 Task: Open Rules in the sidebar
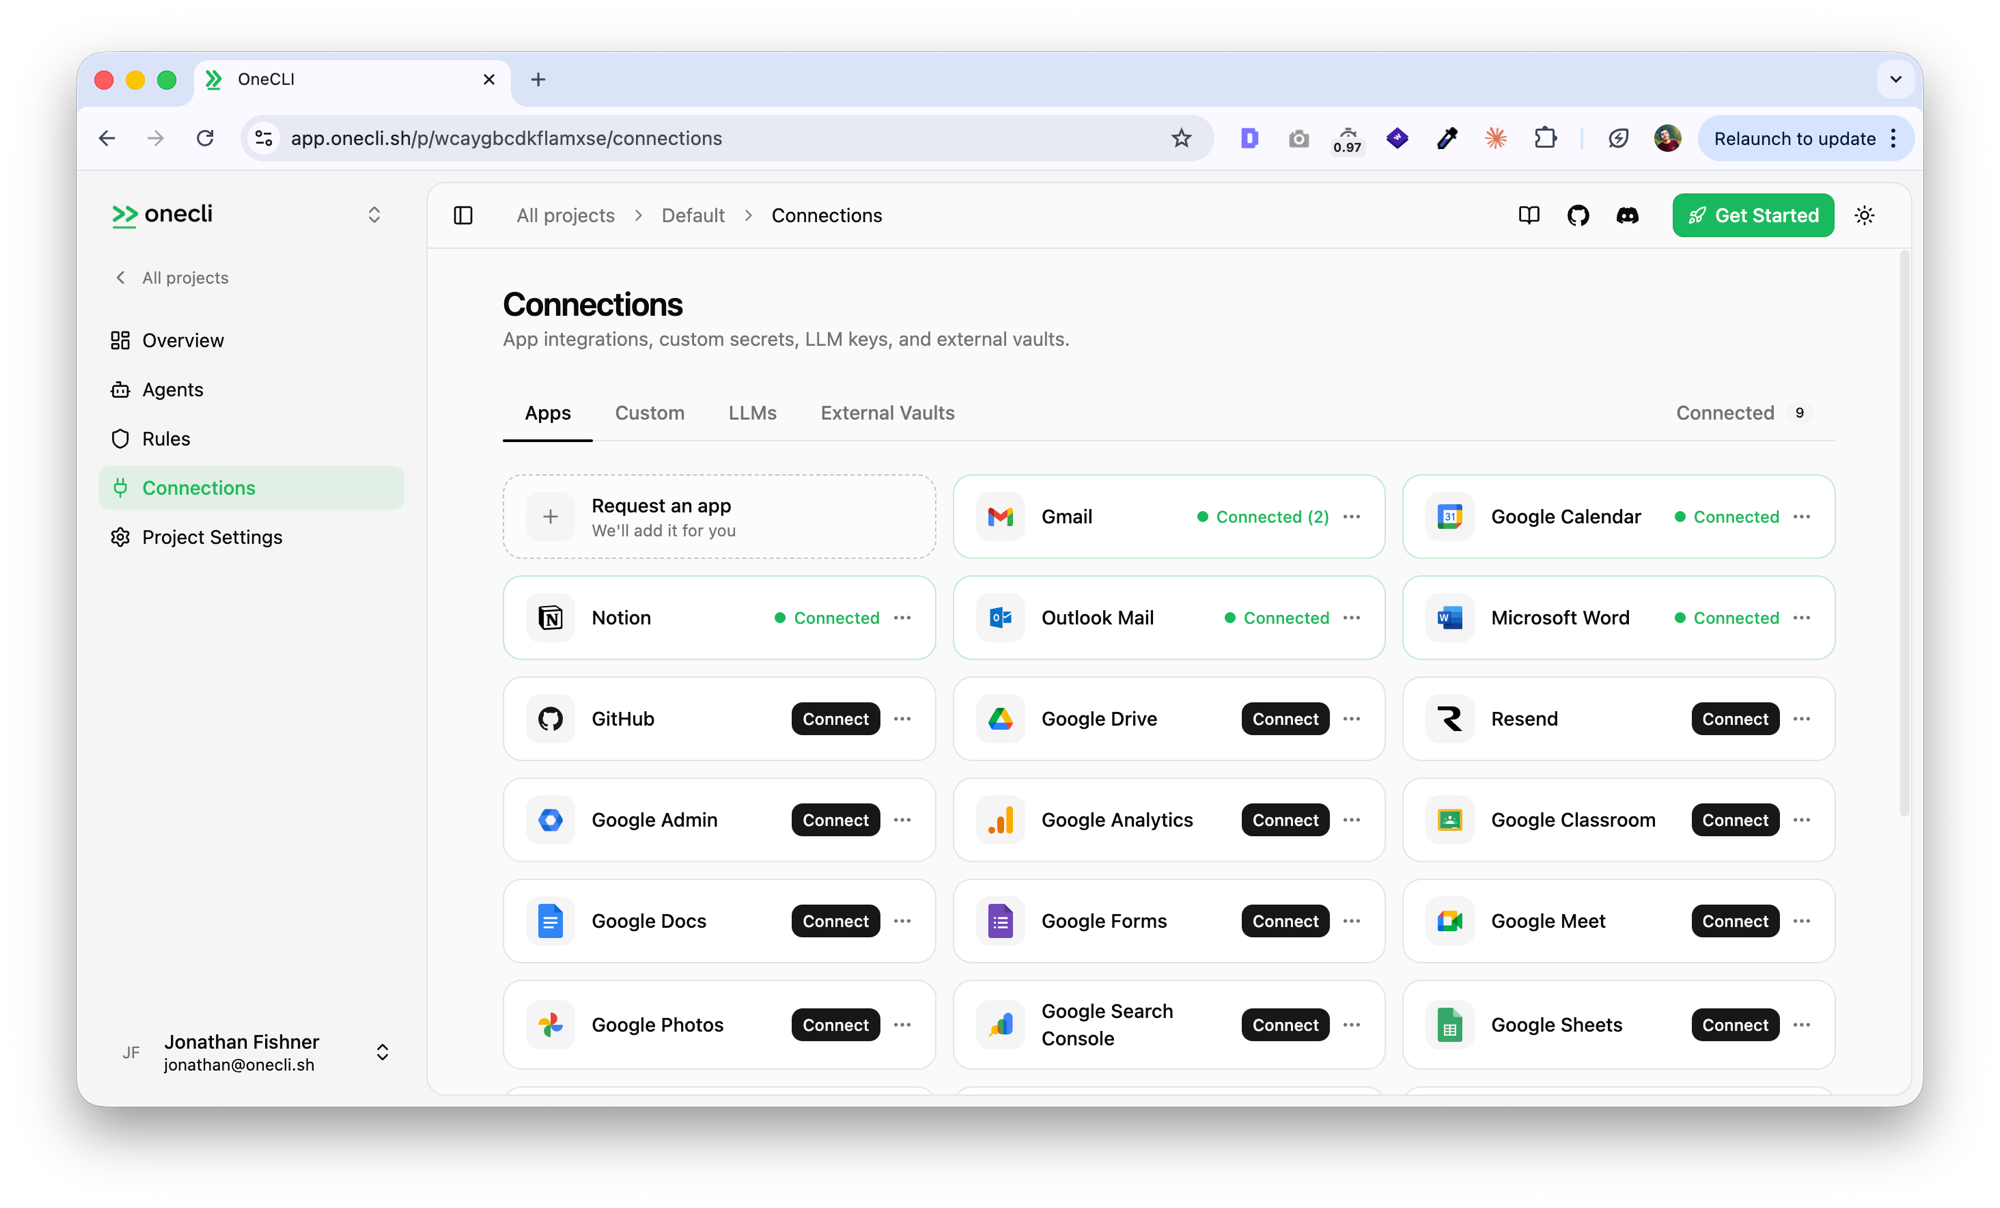[251, 439]
